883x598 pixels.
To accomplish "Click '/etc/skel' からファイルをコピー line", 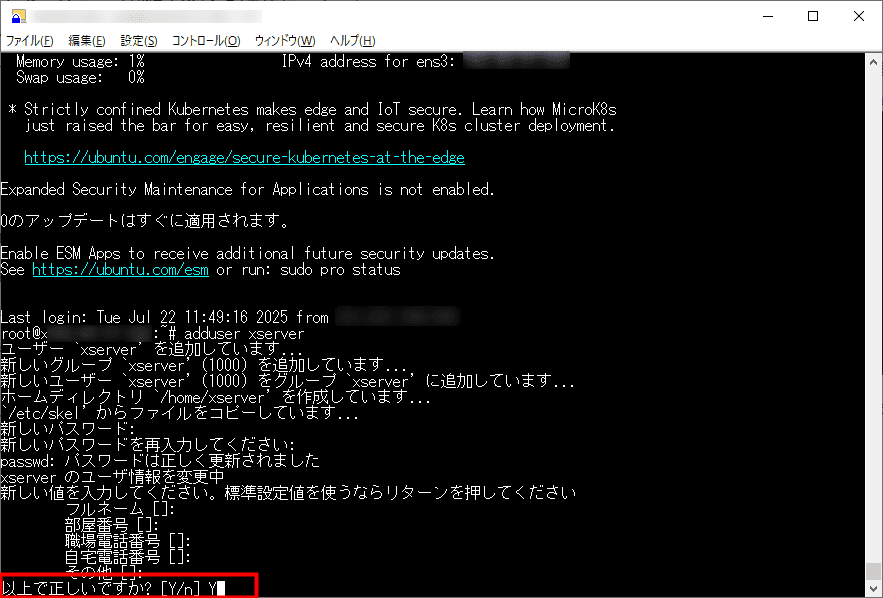I will coord(180,413).
